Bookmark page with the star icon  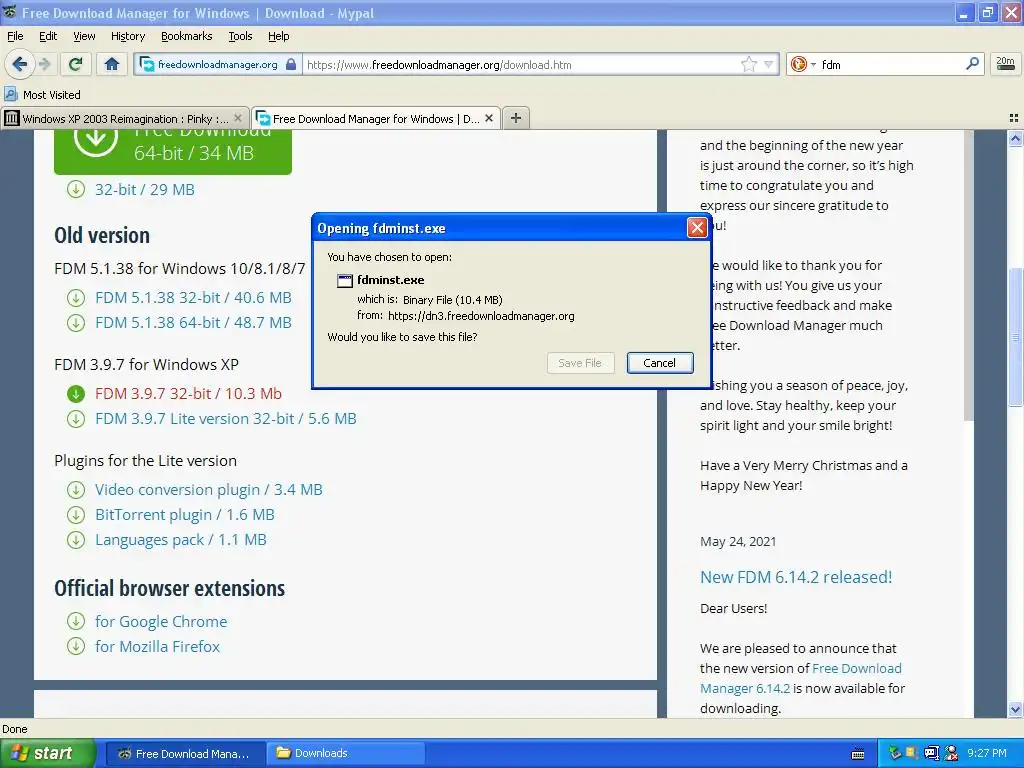tap(748, 64)
